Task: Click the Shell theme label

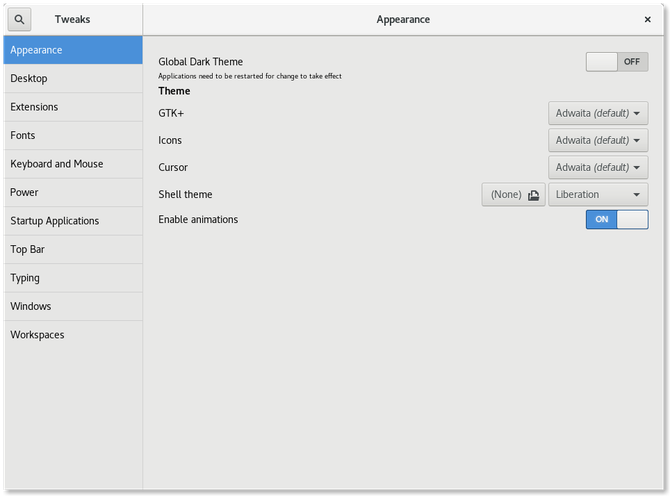Action: click(x=185, y=194)
